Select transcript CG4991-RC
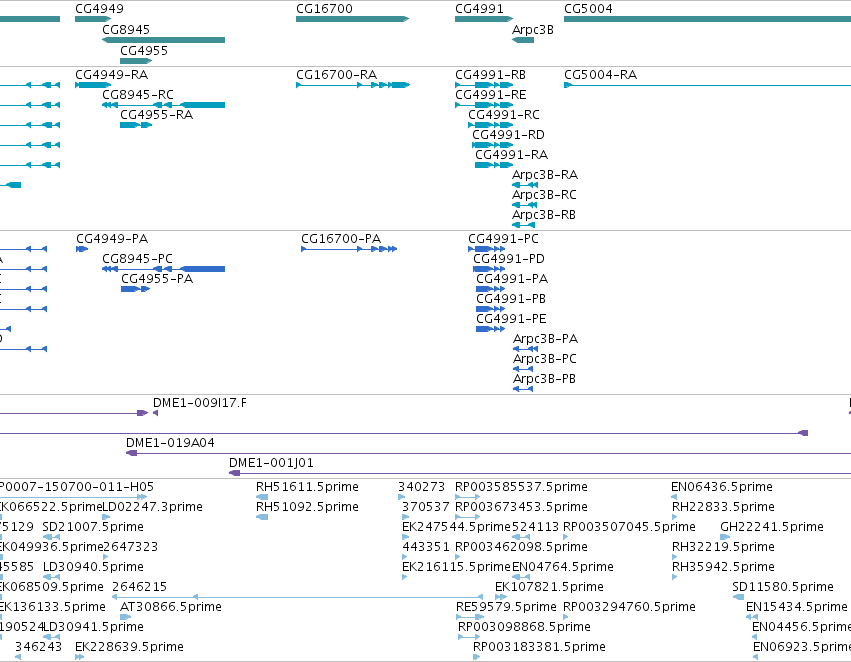The height and width of the screenshot is (662, 851). tap(504, 114)
